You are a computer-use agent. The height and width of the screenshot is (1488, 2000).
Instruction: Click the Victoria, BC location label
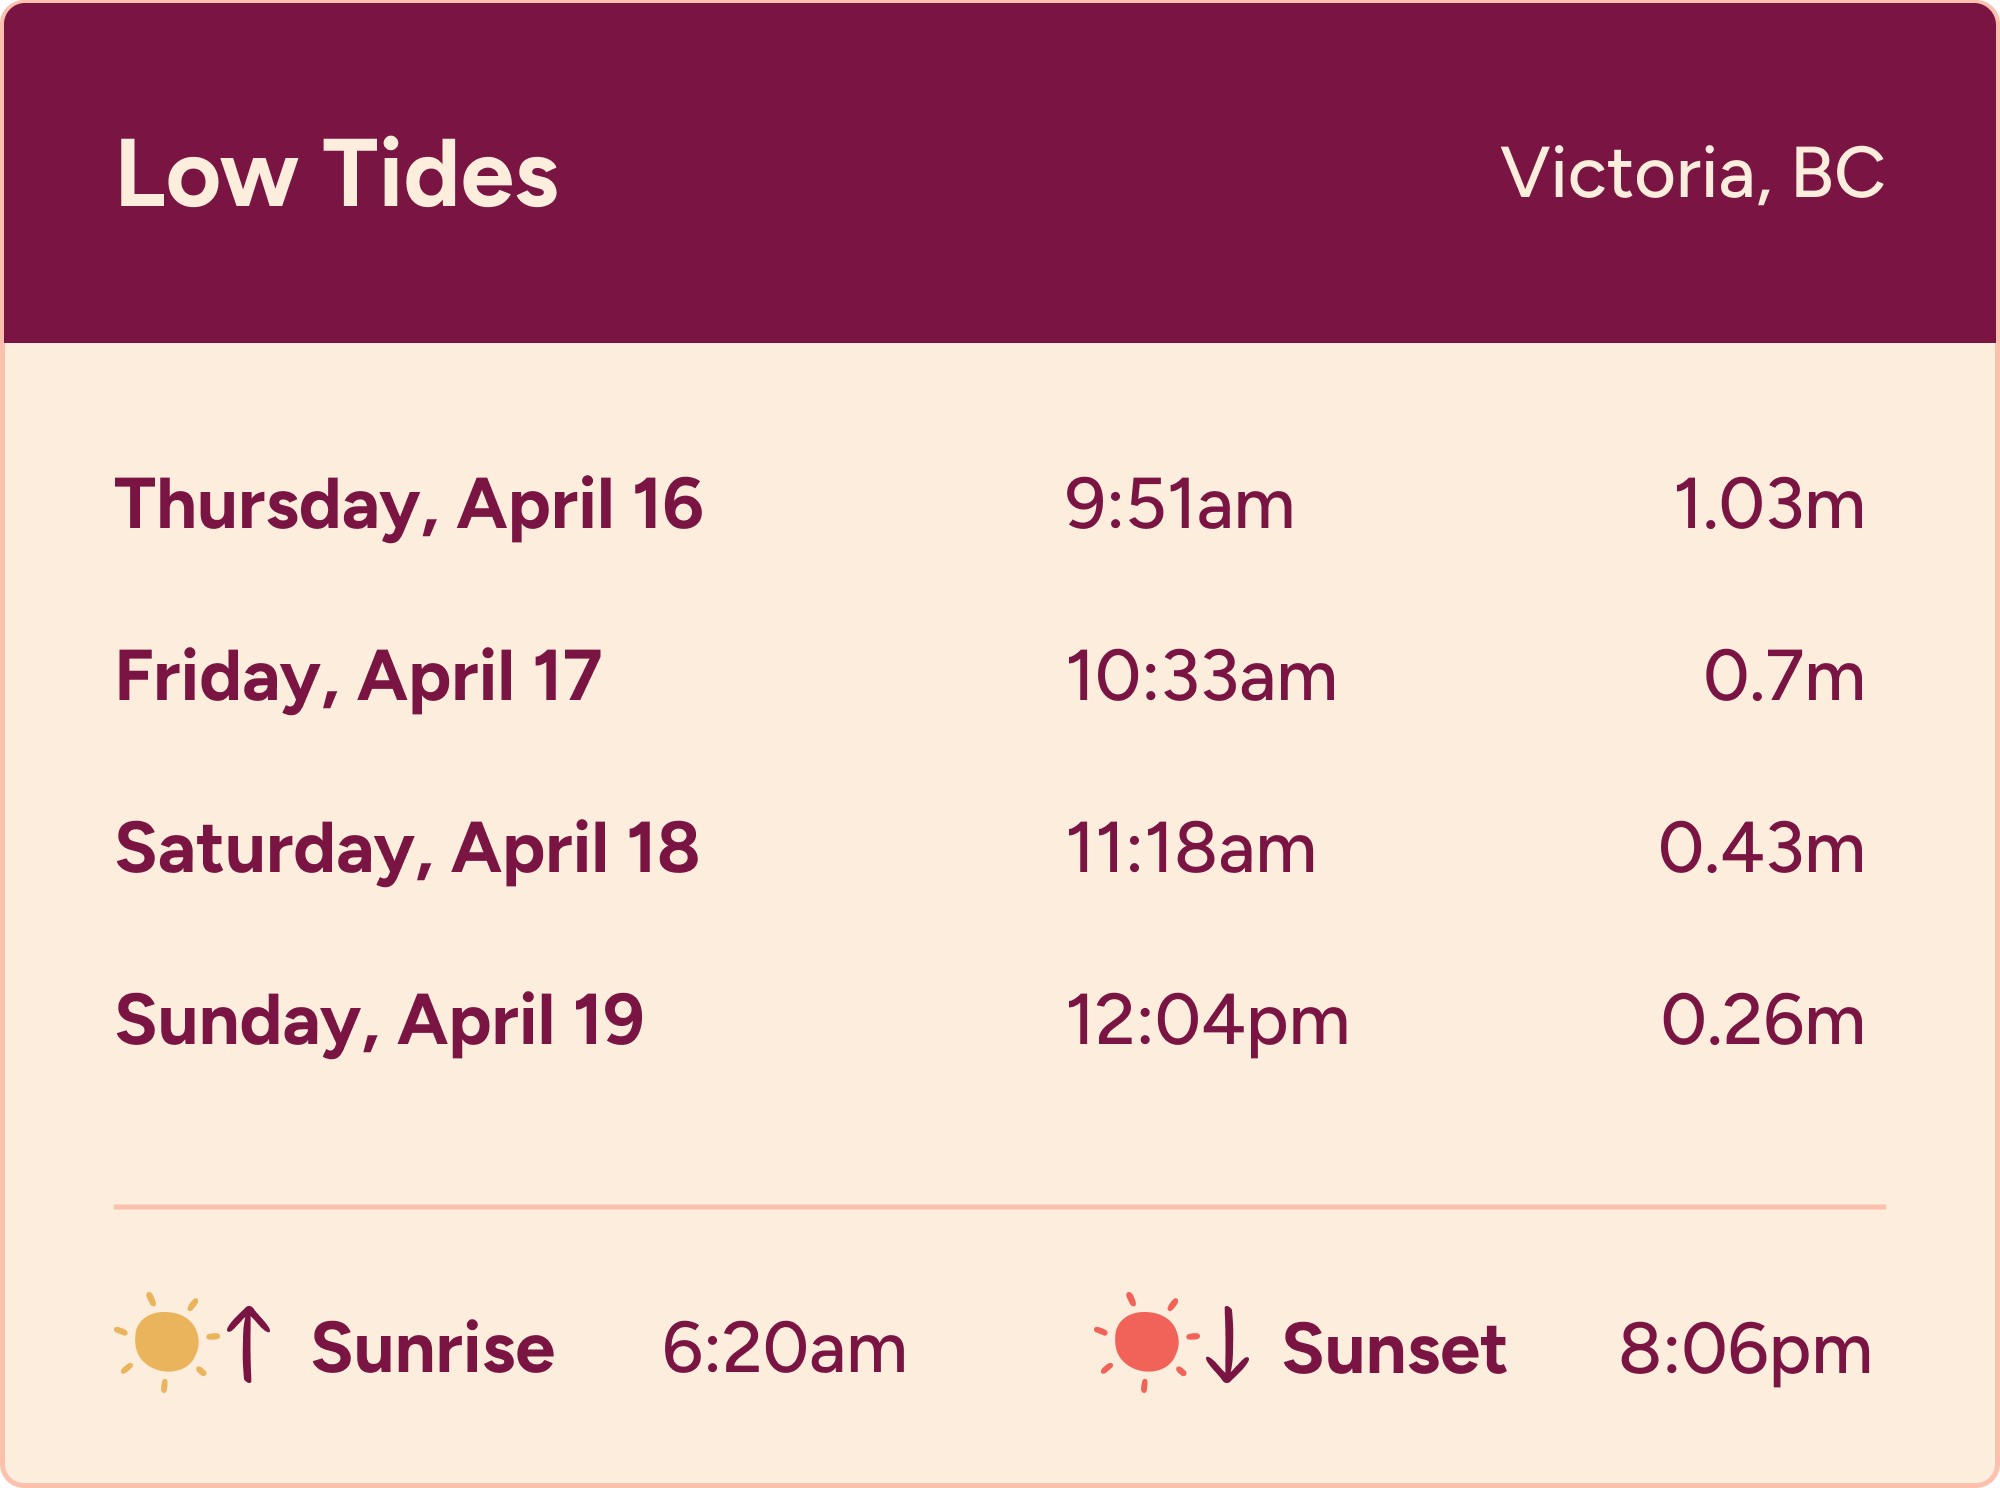pos(1693,174)
